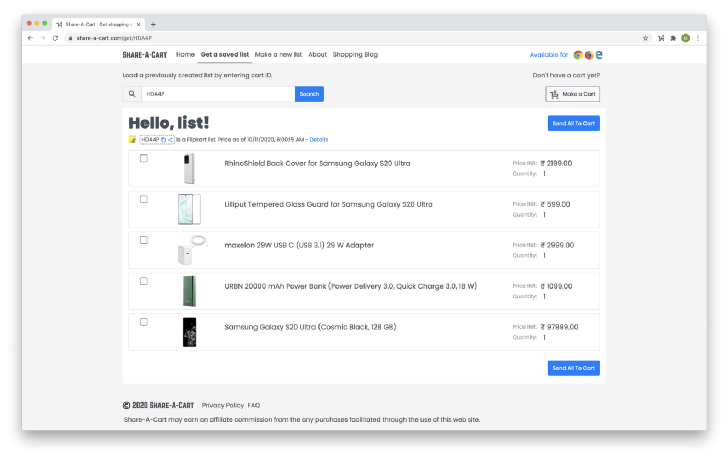Click the Flipkart logo icon next to cart ID
This screenshot has height=459, width=728.
coord(132,139)
